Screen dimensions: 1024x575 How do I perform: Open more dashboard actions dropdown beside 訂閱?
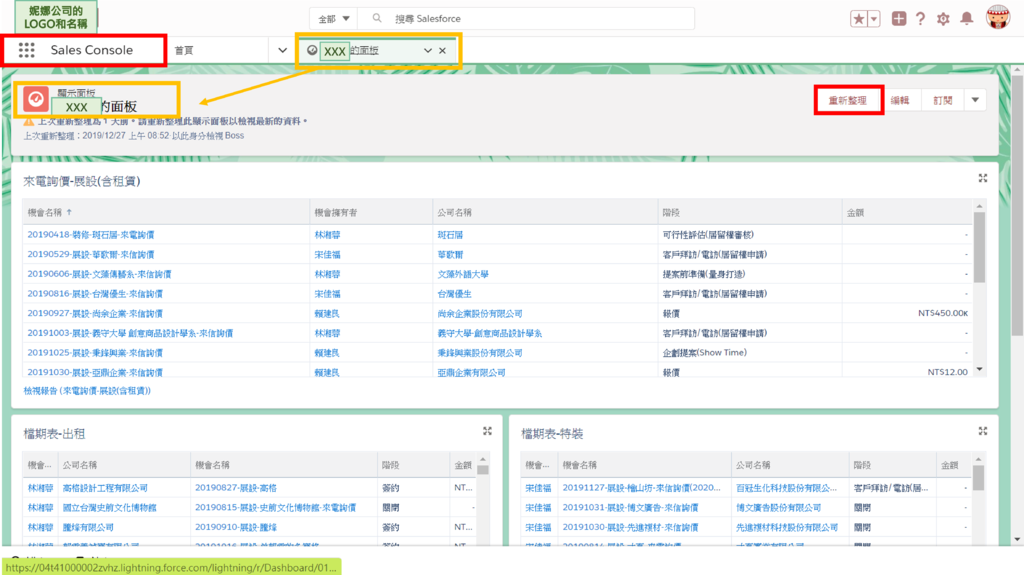(975, 100)
